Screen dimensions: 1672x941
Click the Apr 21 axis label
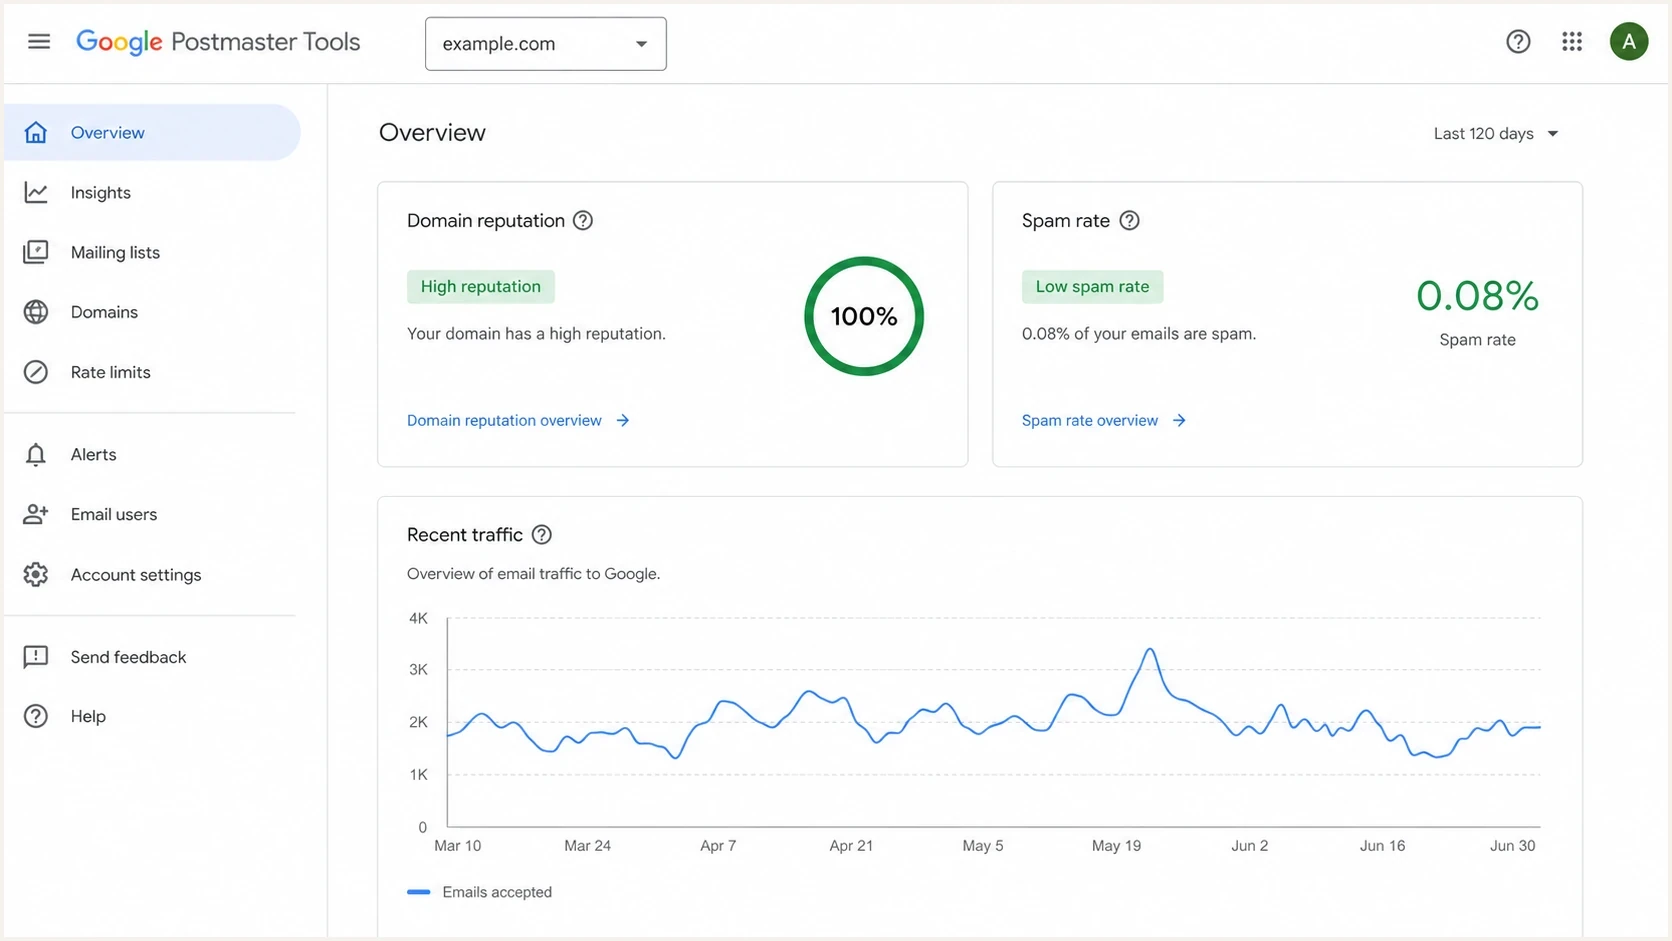pyautogui.click(x=851, y=845)
